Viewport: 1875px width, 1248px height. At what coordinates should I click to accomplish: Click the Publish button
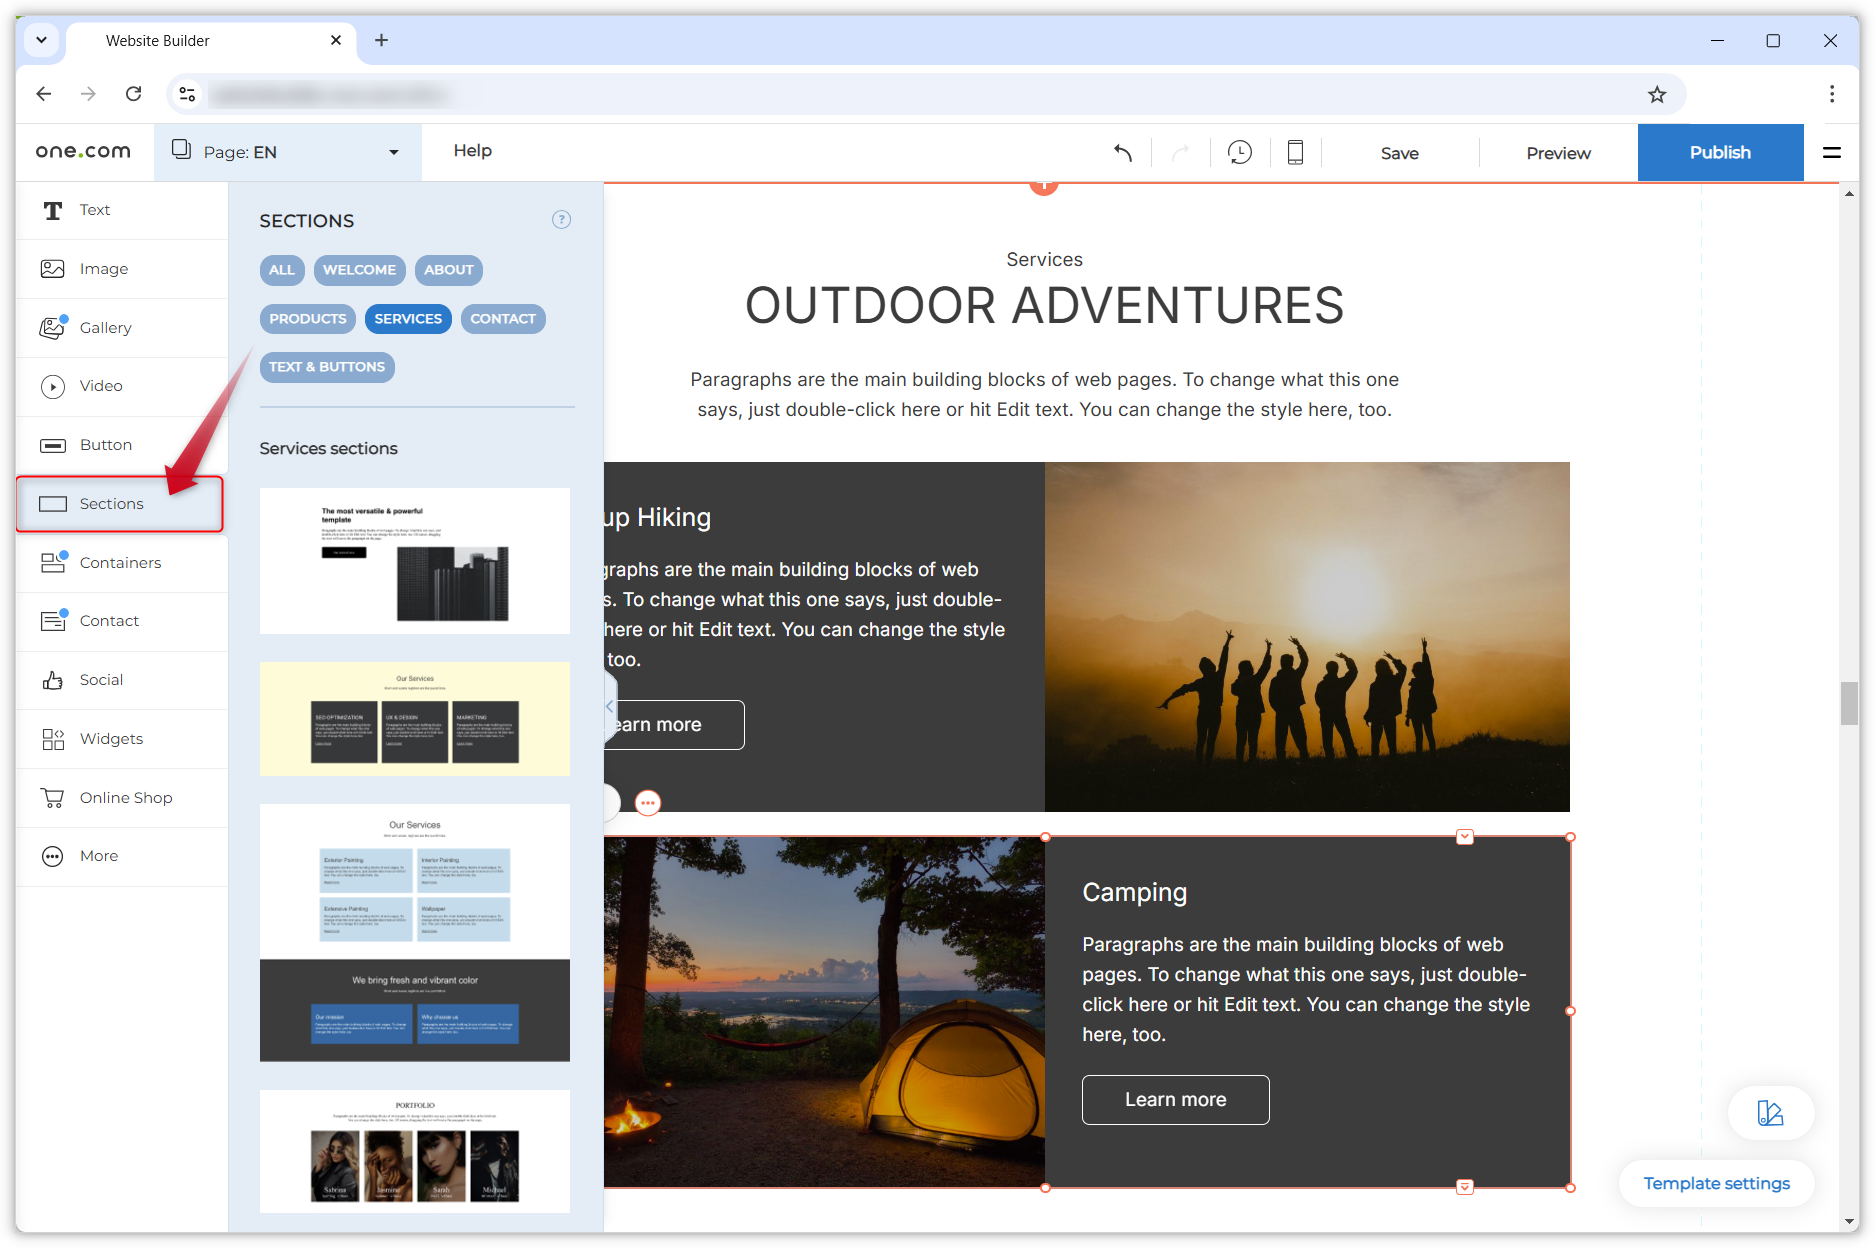tap(1719, 153)
